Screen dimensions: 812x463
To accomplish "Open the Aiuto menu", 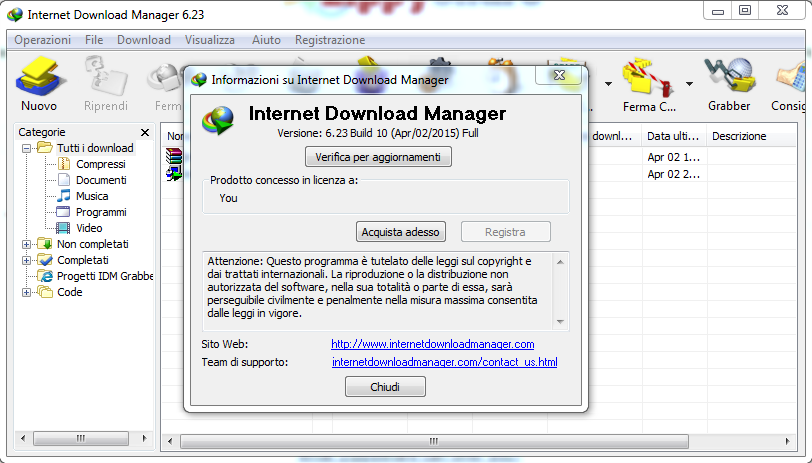I will click(x=266, y=40).
